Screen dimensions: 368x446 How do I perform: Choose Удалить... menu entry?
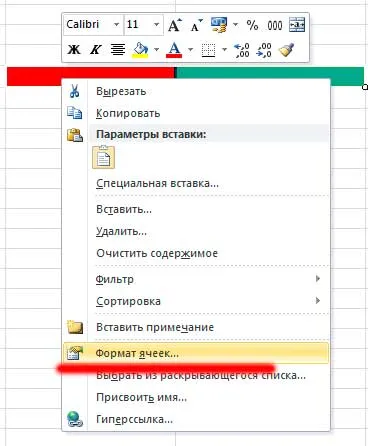196,231
